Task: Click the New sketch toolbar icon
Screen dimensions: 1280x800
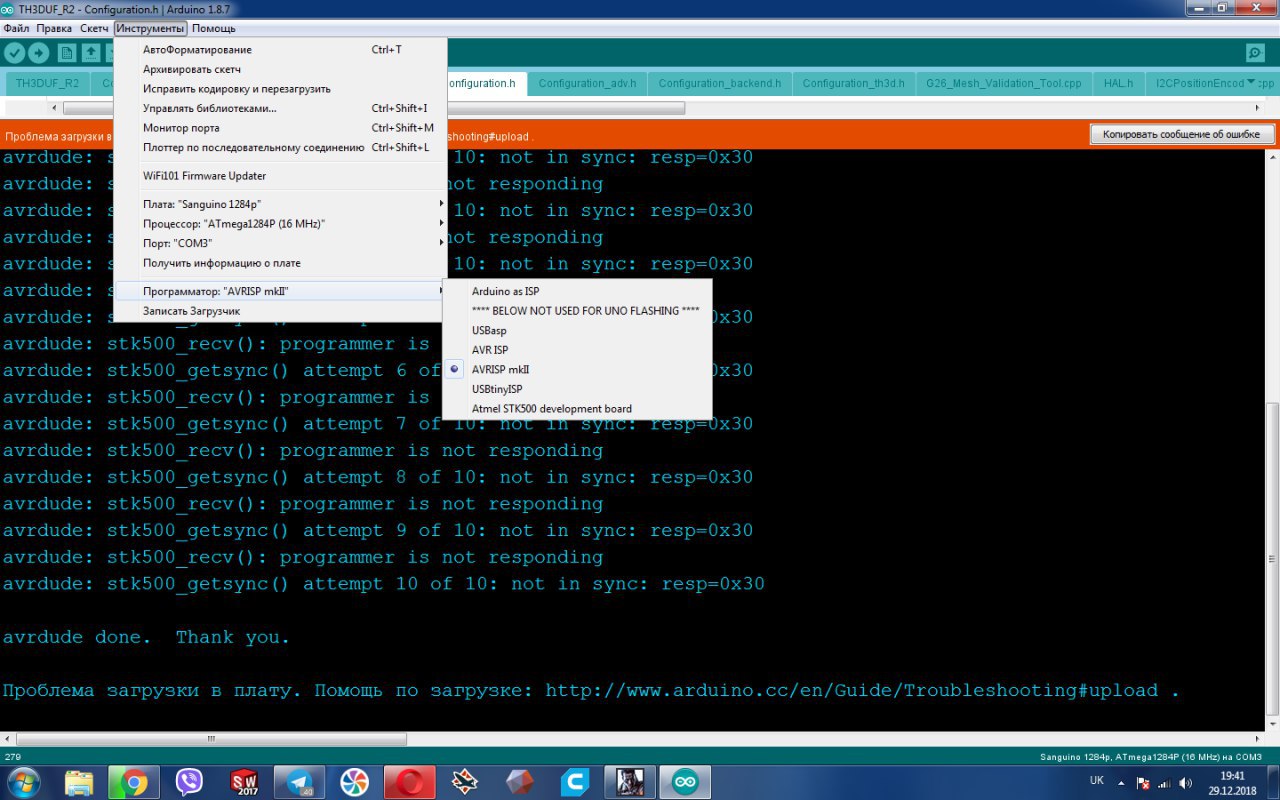Action: click(x=67, y=53)
